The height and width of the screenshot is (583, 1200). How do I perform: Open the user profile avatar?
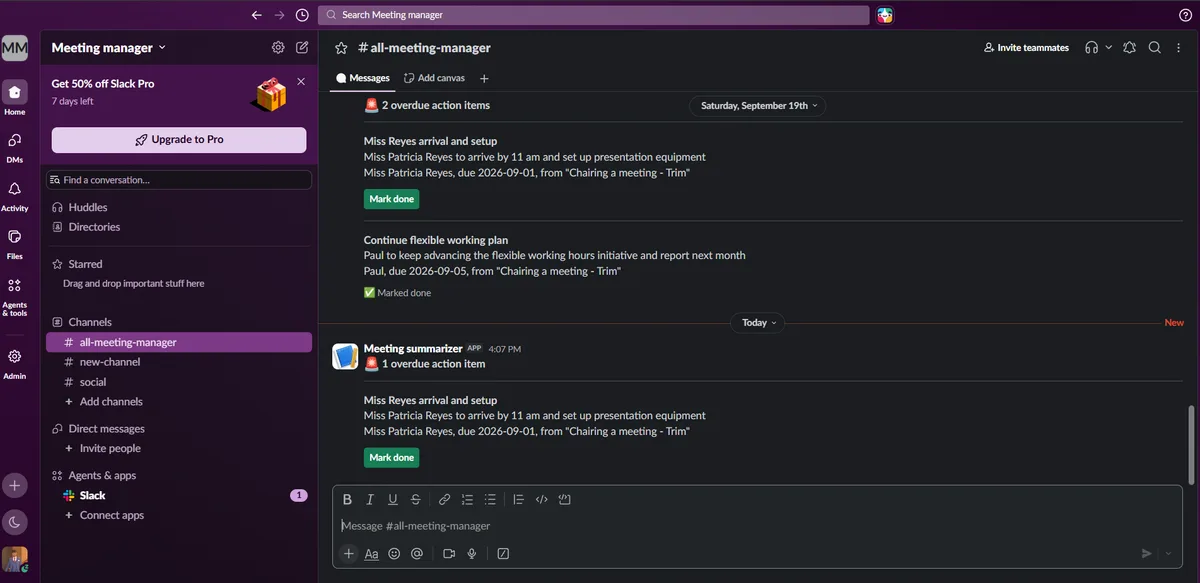click(14, 559)
